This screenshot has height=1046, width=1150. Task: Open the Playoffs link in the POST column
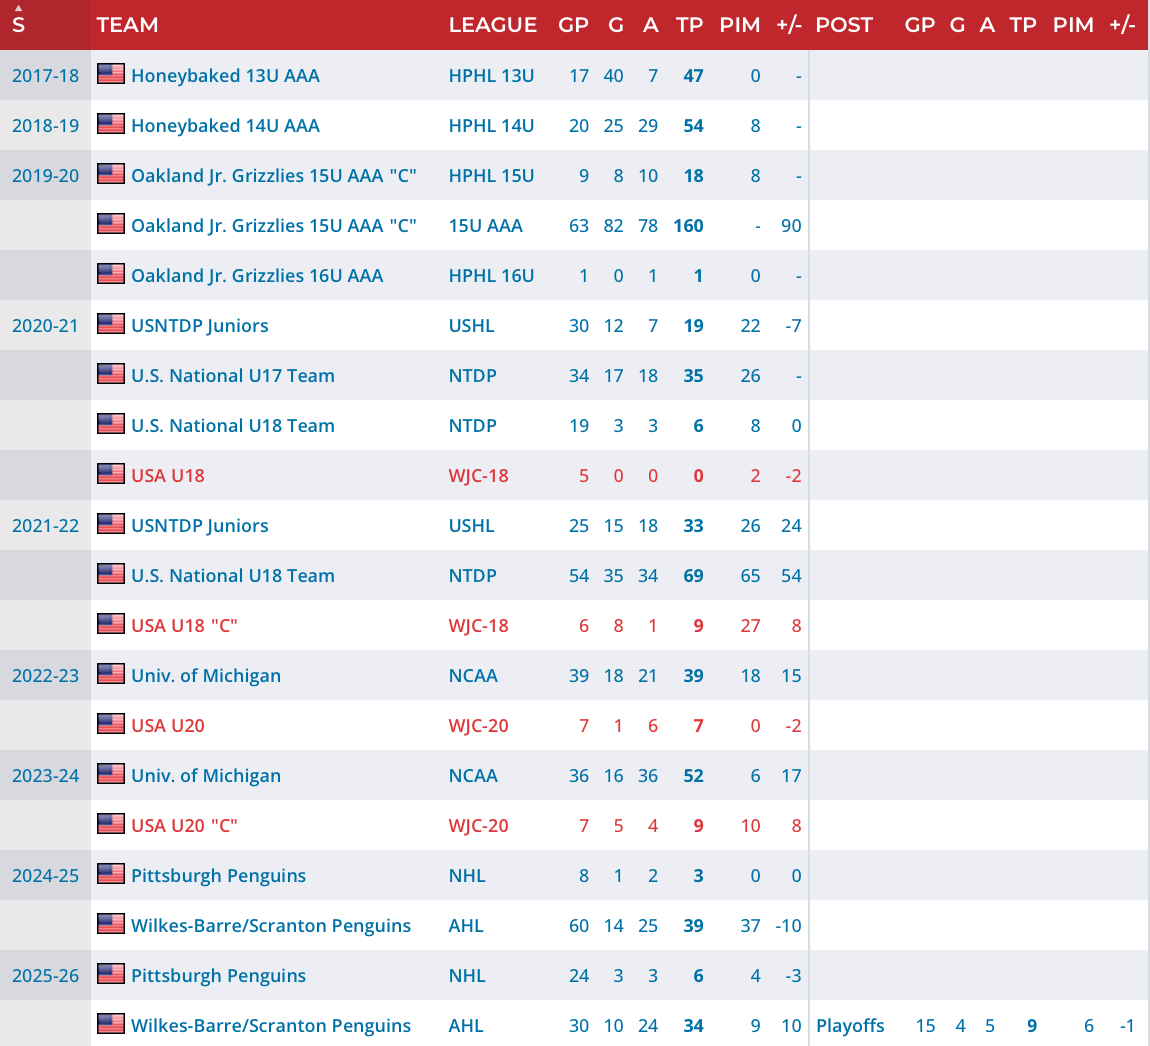point(850,1025)
